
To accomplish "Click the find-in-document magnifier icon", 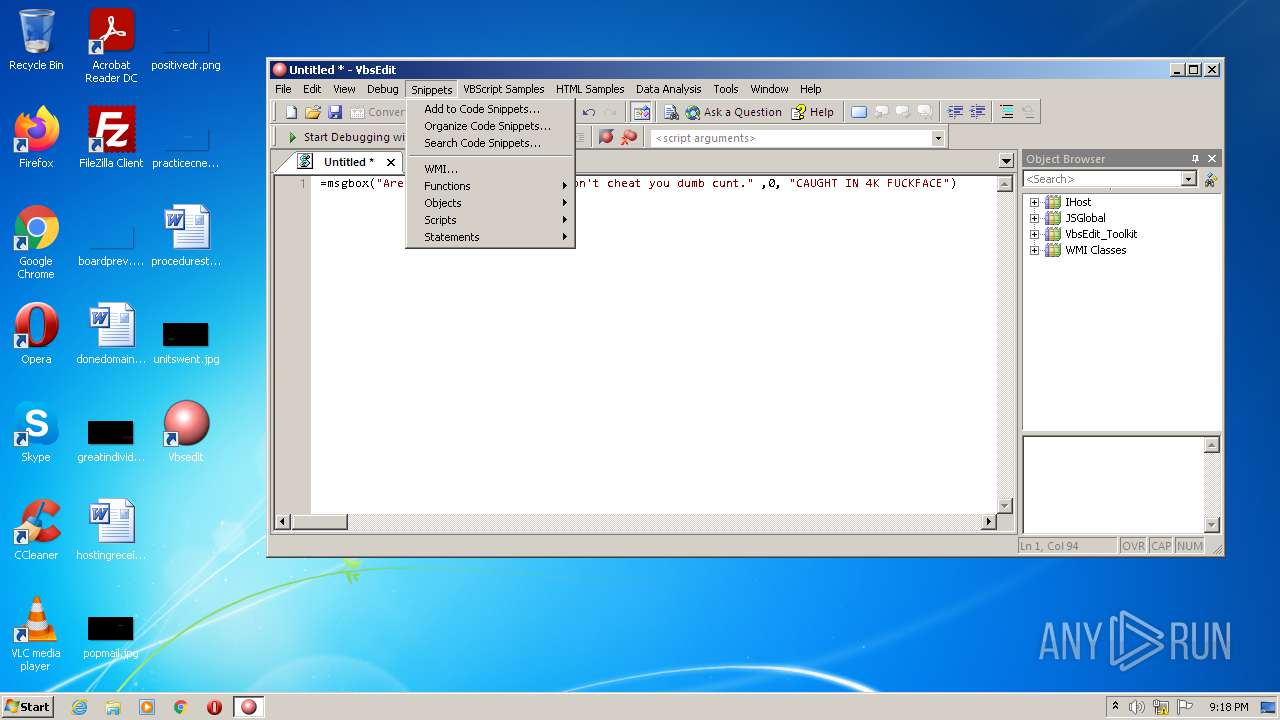I will (671, 112).
